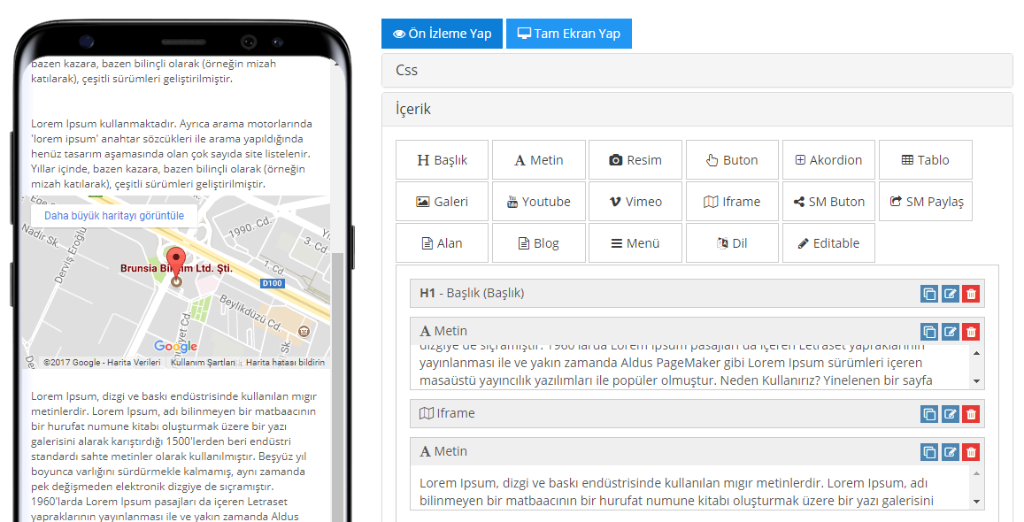
Task: Click the red map pin marker
Action: (x=176, y=262)
